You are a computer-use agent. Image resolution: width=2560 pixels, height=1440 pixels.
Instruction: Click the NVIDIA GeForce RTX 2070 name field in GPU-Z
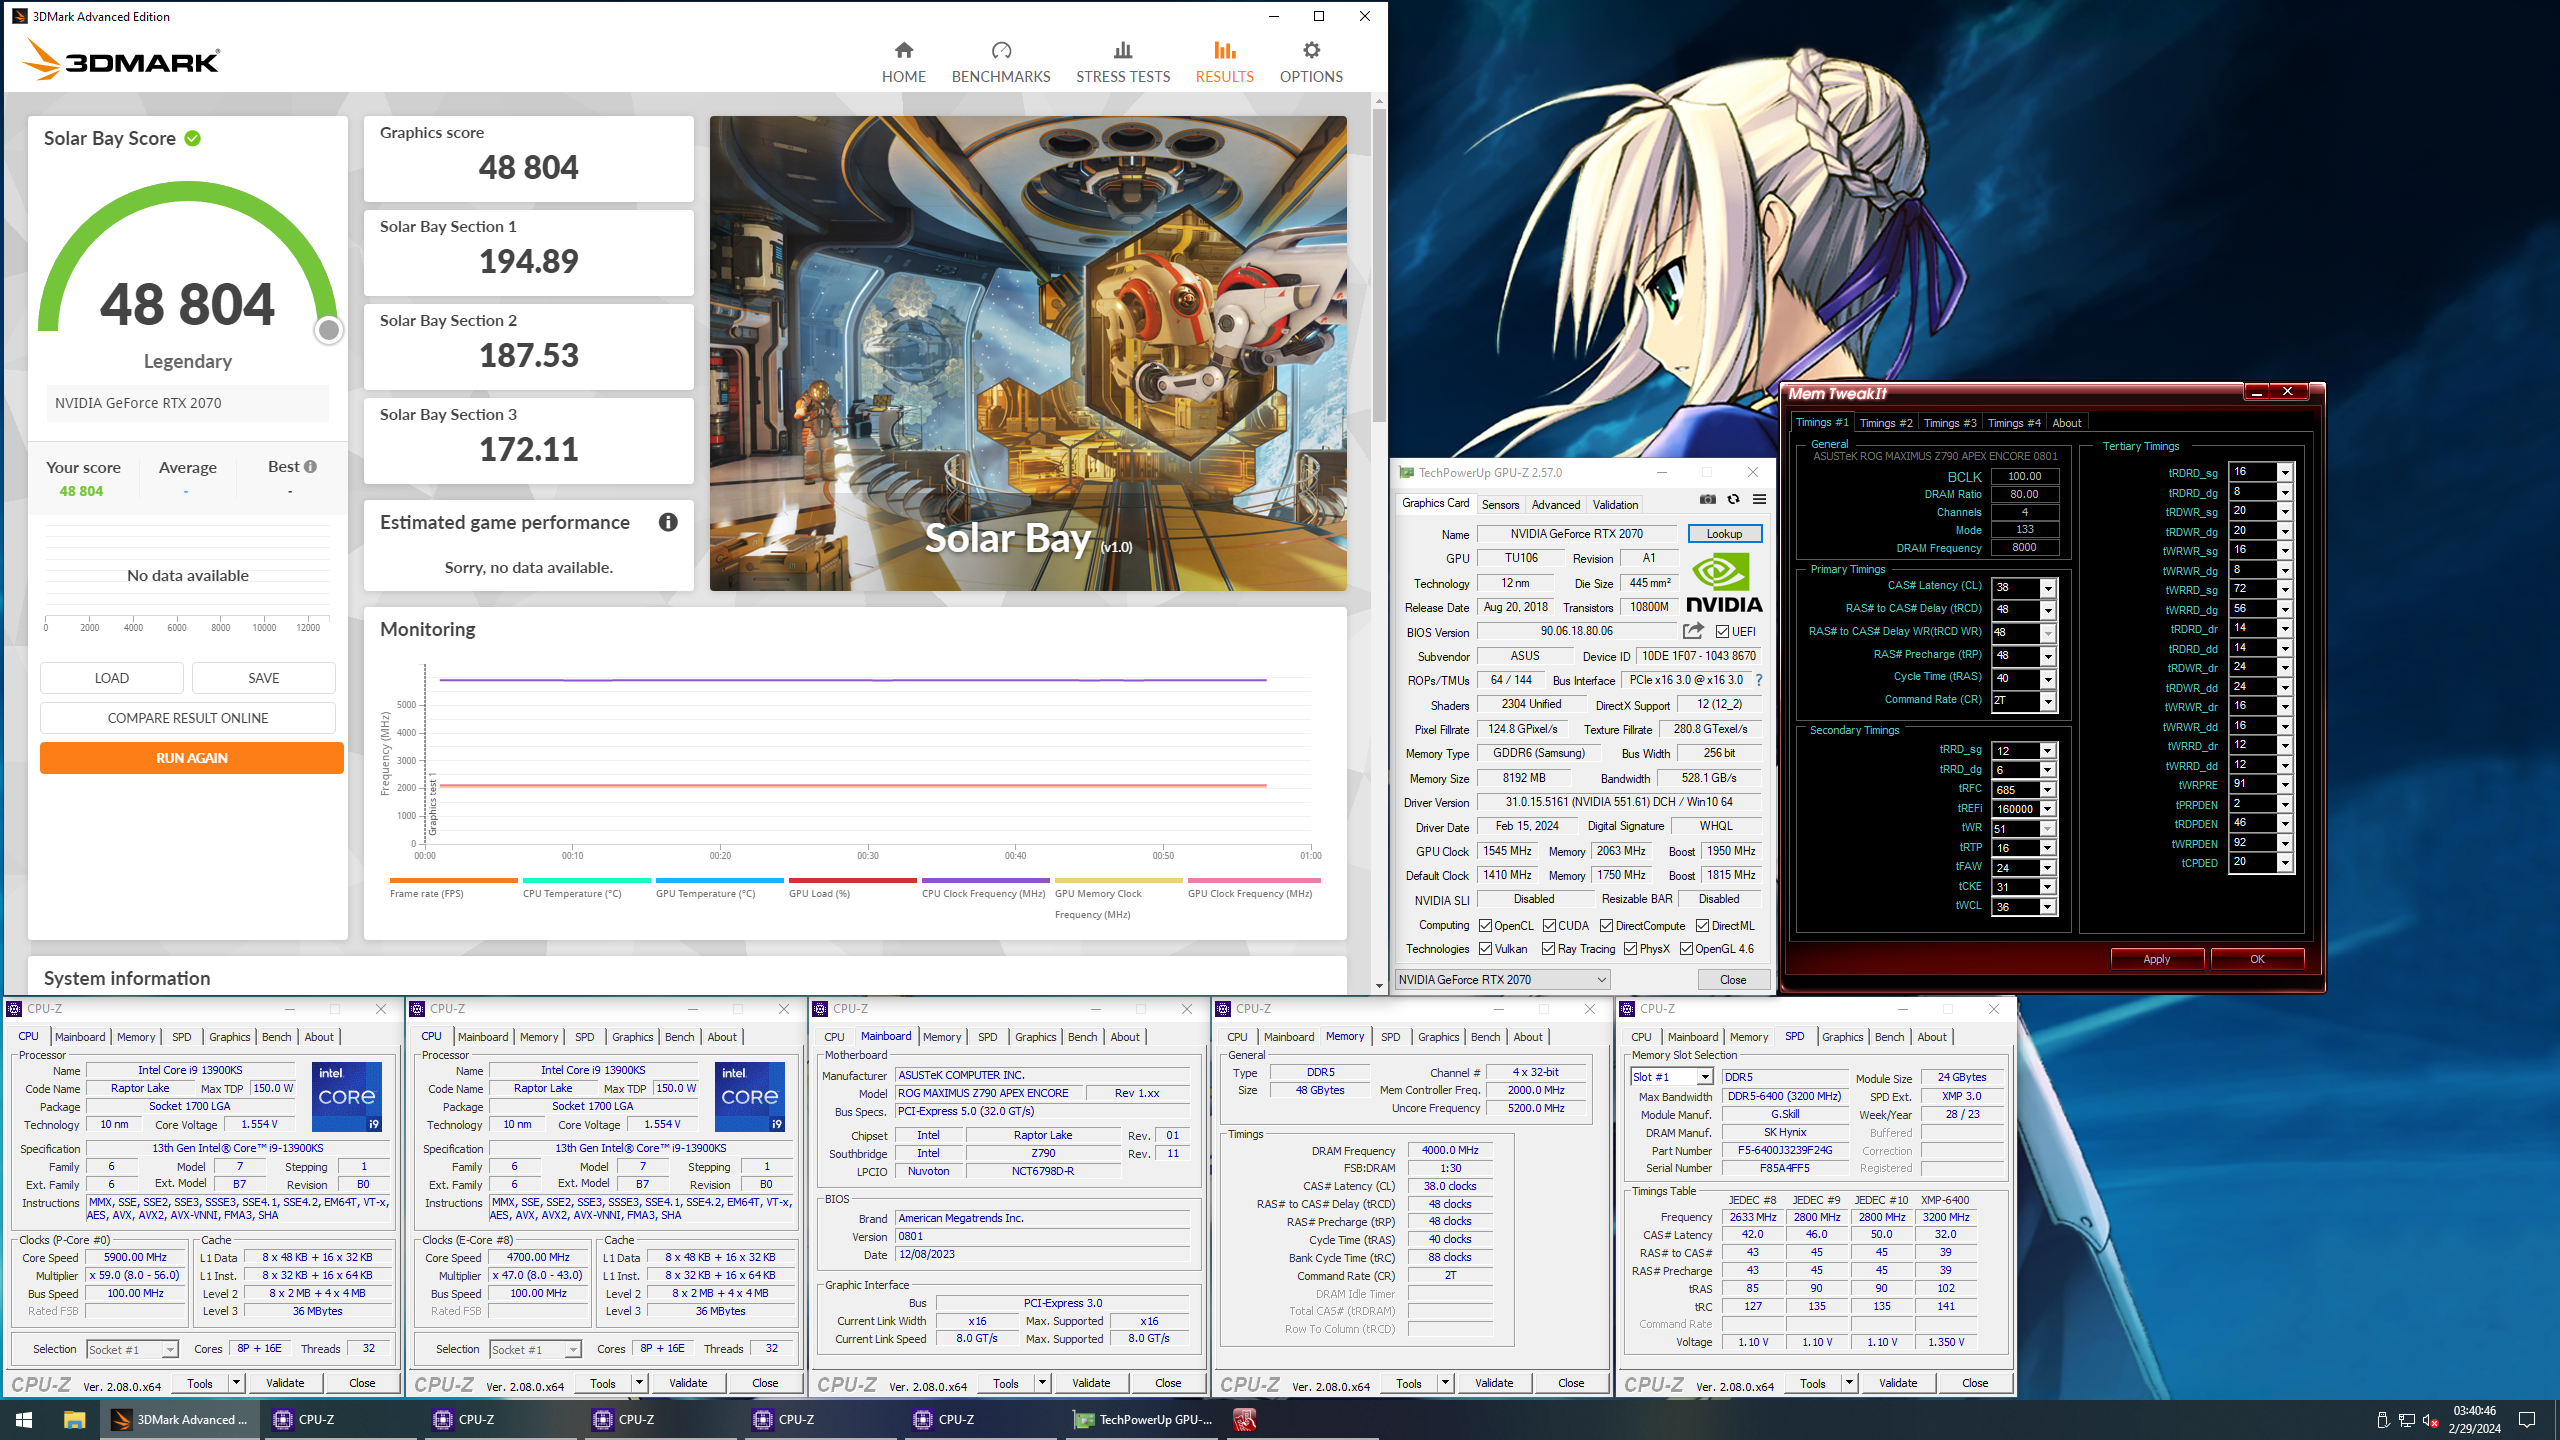[1577, 534]
